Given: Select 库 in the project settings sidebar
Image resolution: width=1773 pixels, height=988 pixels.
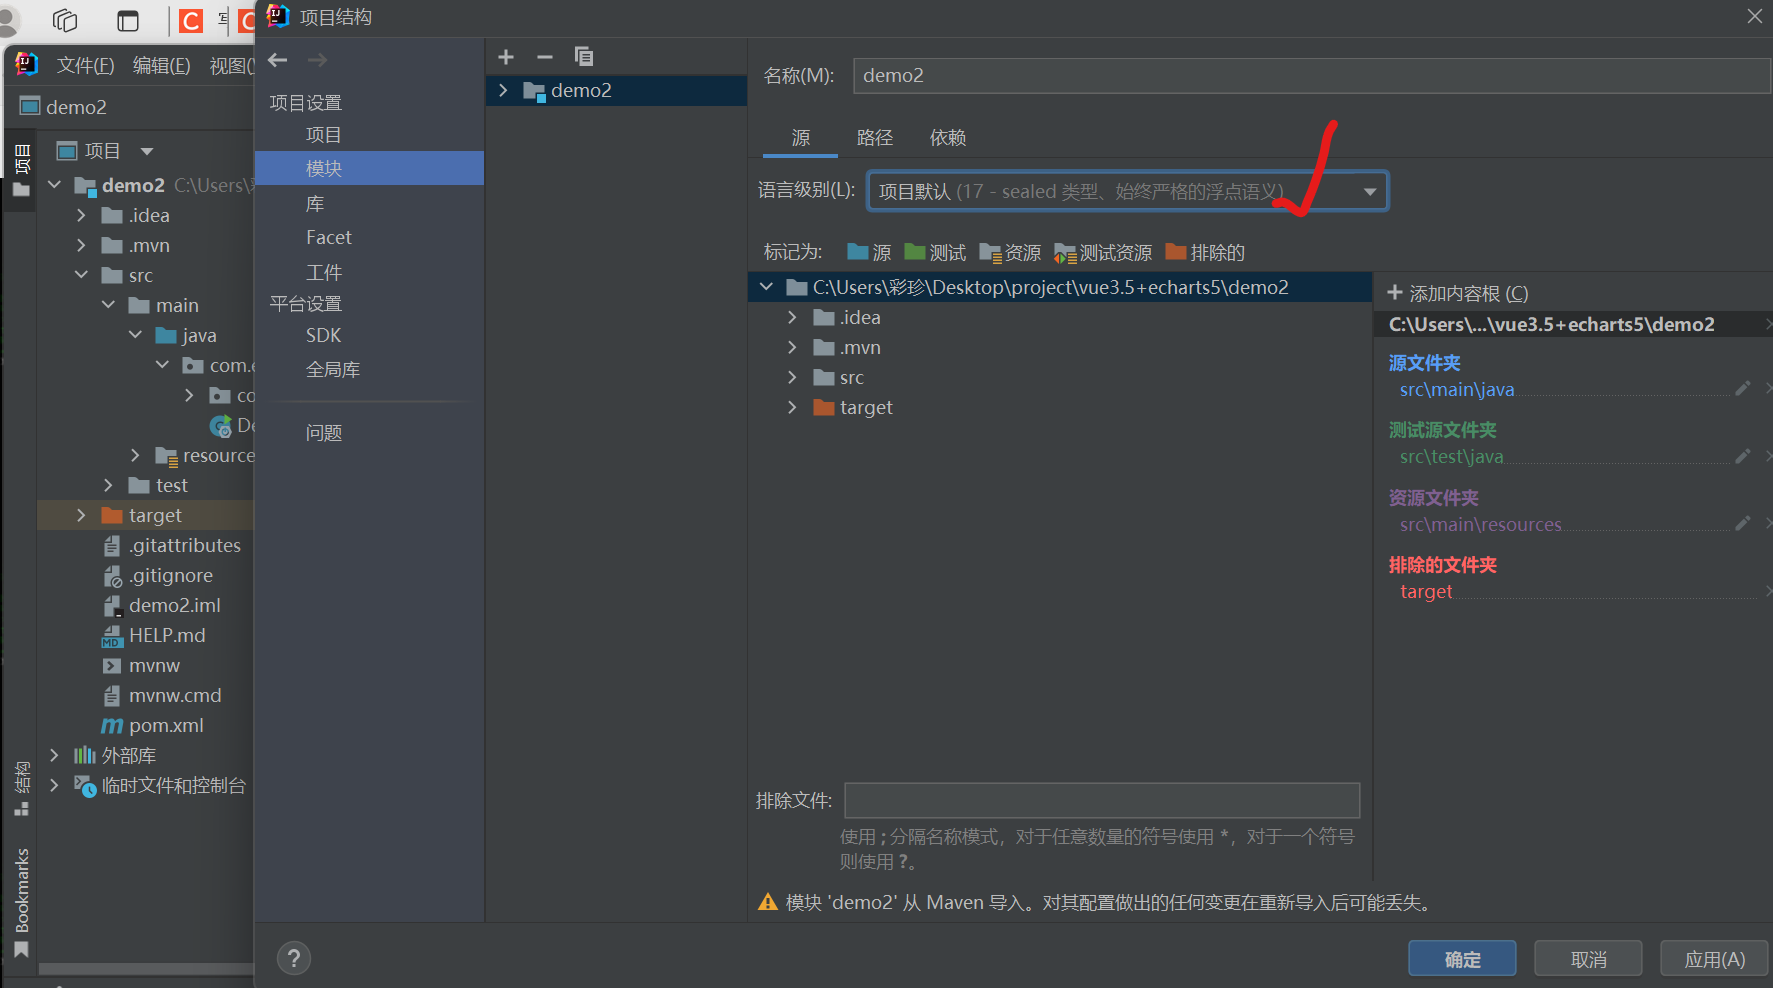Looking at the screenshot, I should point(315,202).
